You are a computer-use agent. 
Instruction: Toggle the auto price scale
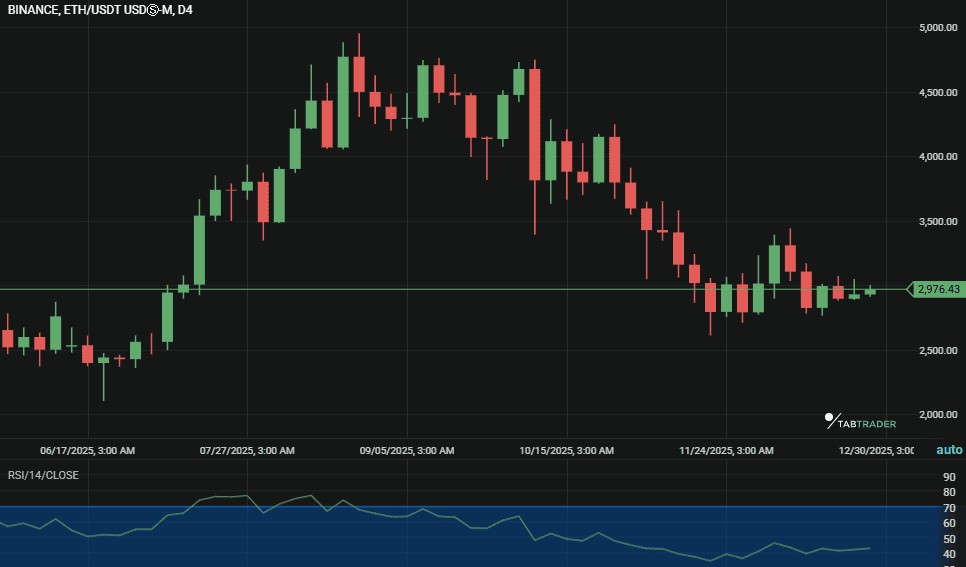[x=949, y=450]
